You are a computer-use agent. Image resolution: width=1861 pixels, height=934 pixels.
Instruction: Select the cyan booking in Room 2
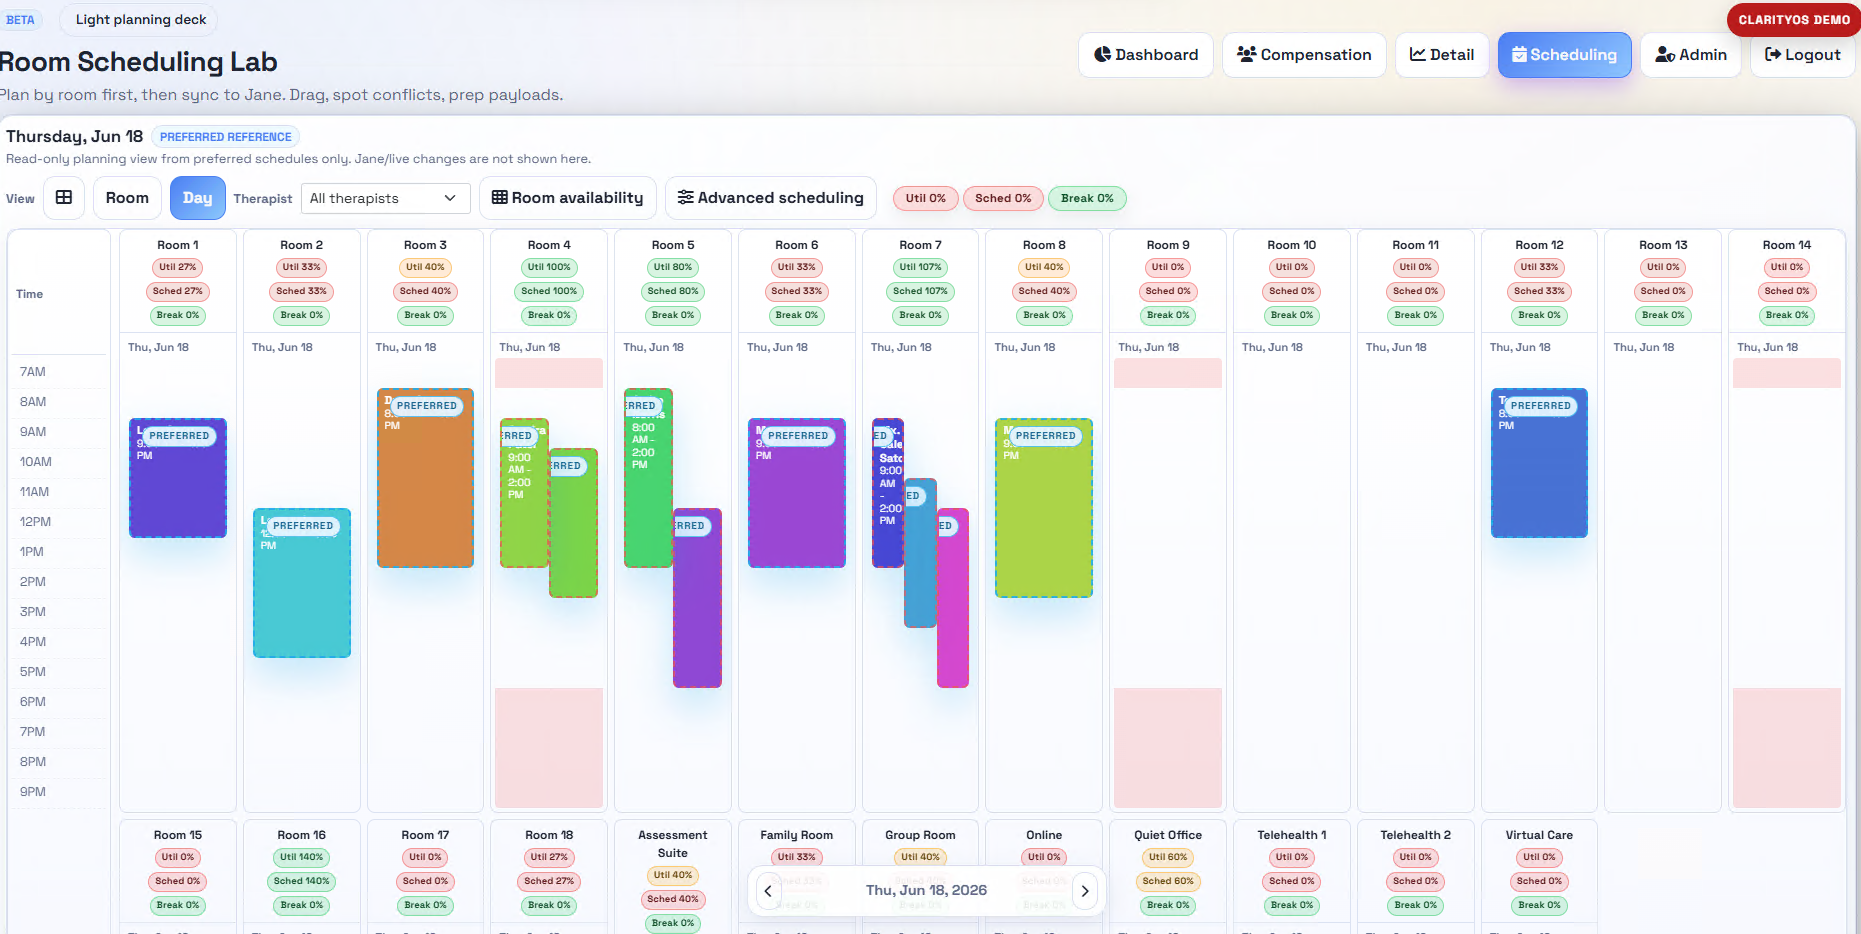tap(302, 583)
